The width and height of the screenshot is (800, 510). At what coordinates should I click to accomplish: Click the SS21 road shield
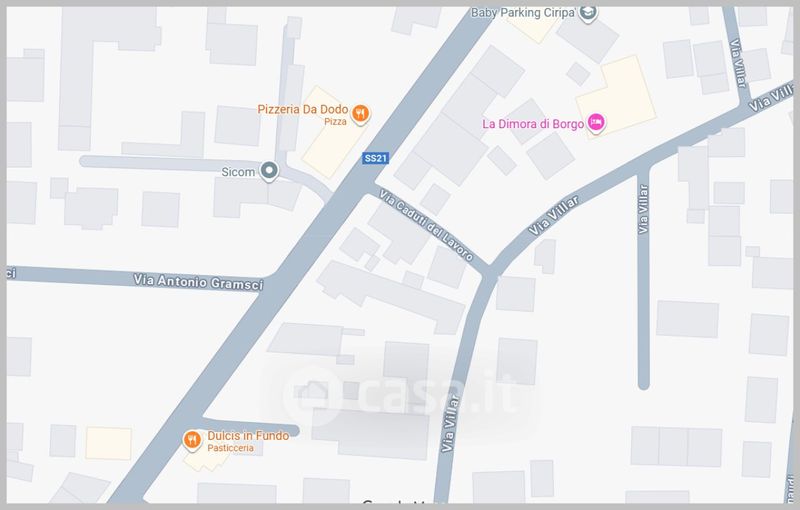tap(376, 158)
